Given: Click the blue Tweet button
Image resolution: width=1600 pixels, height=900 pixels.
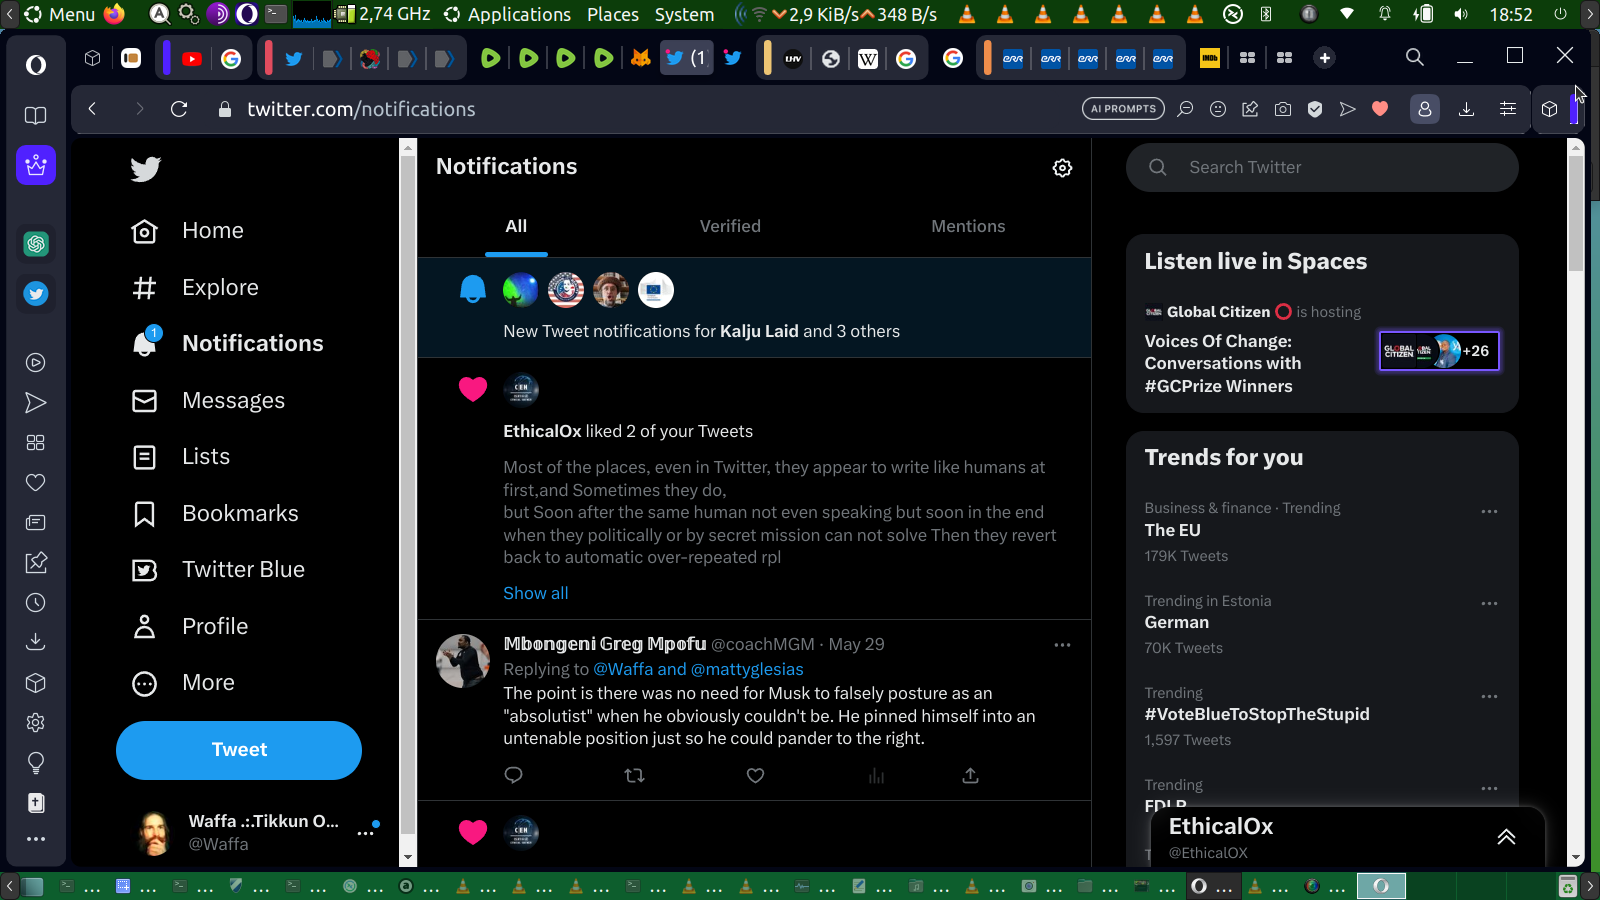Looking at the screenshot, I should pyautogui.click(x=239, y=750).
